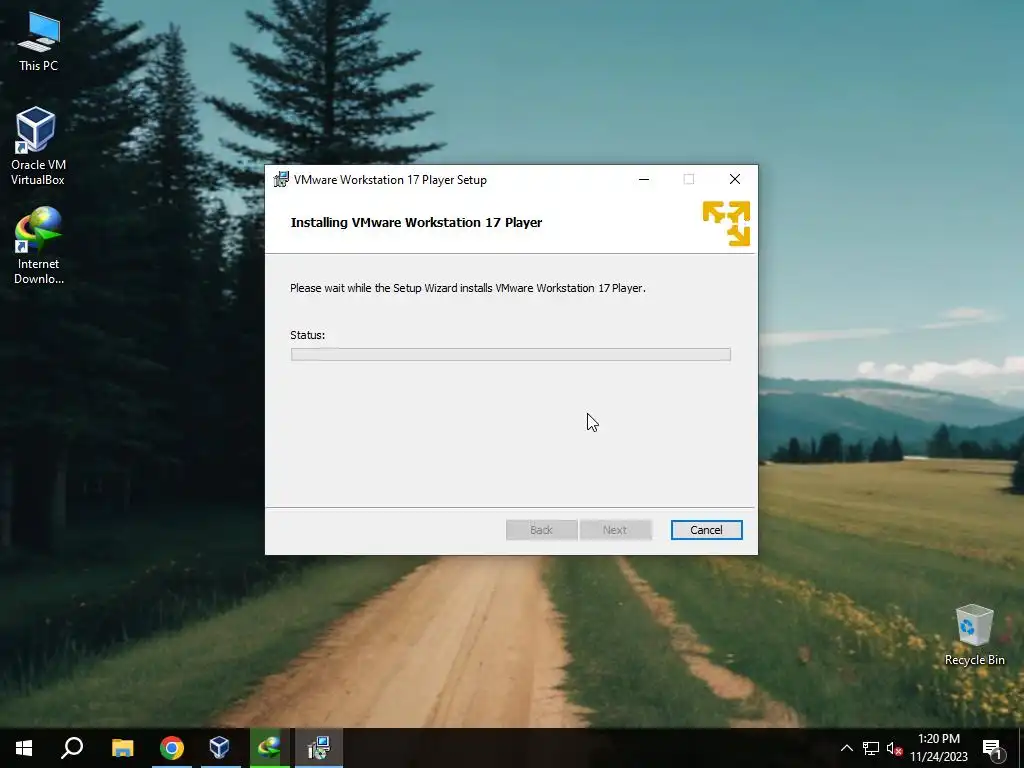This screenshot has width=1024, height=768.
Task: Click the disabled maximize button of setup window
Action: (x=689, y=179)
